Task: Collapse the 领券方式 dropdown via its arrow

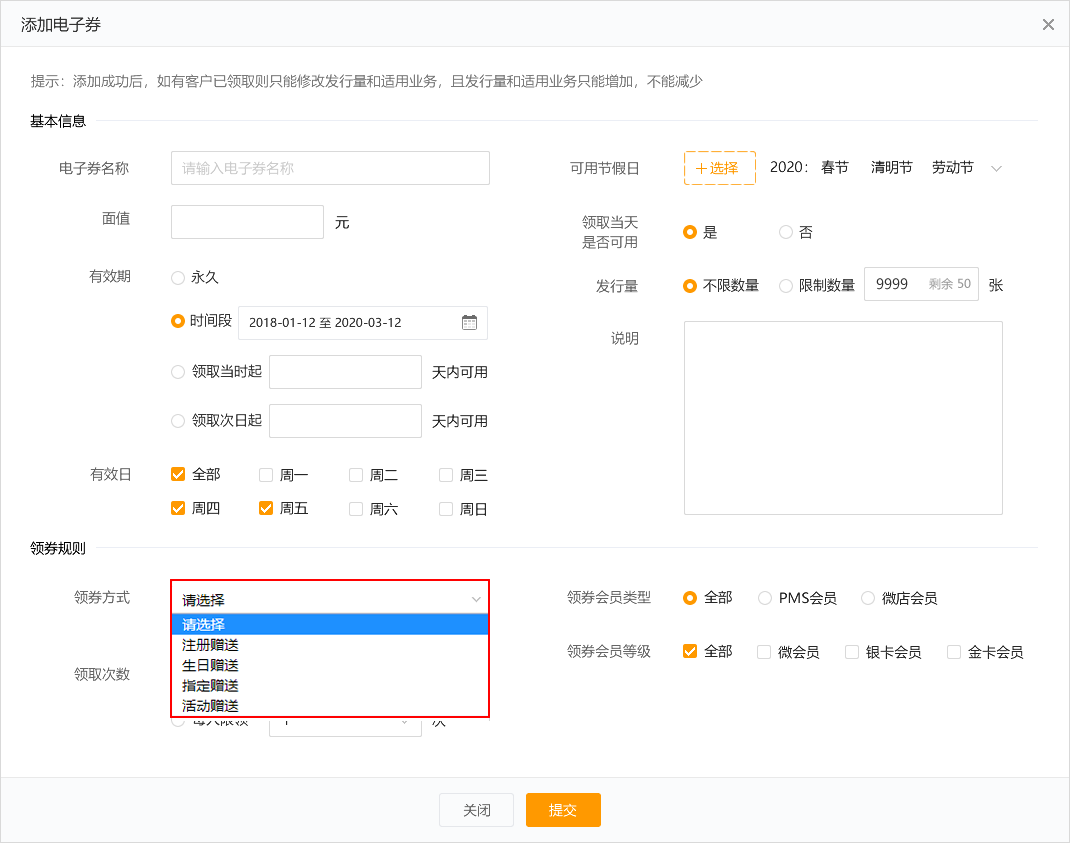Action: point(476,600)
